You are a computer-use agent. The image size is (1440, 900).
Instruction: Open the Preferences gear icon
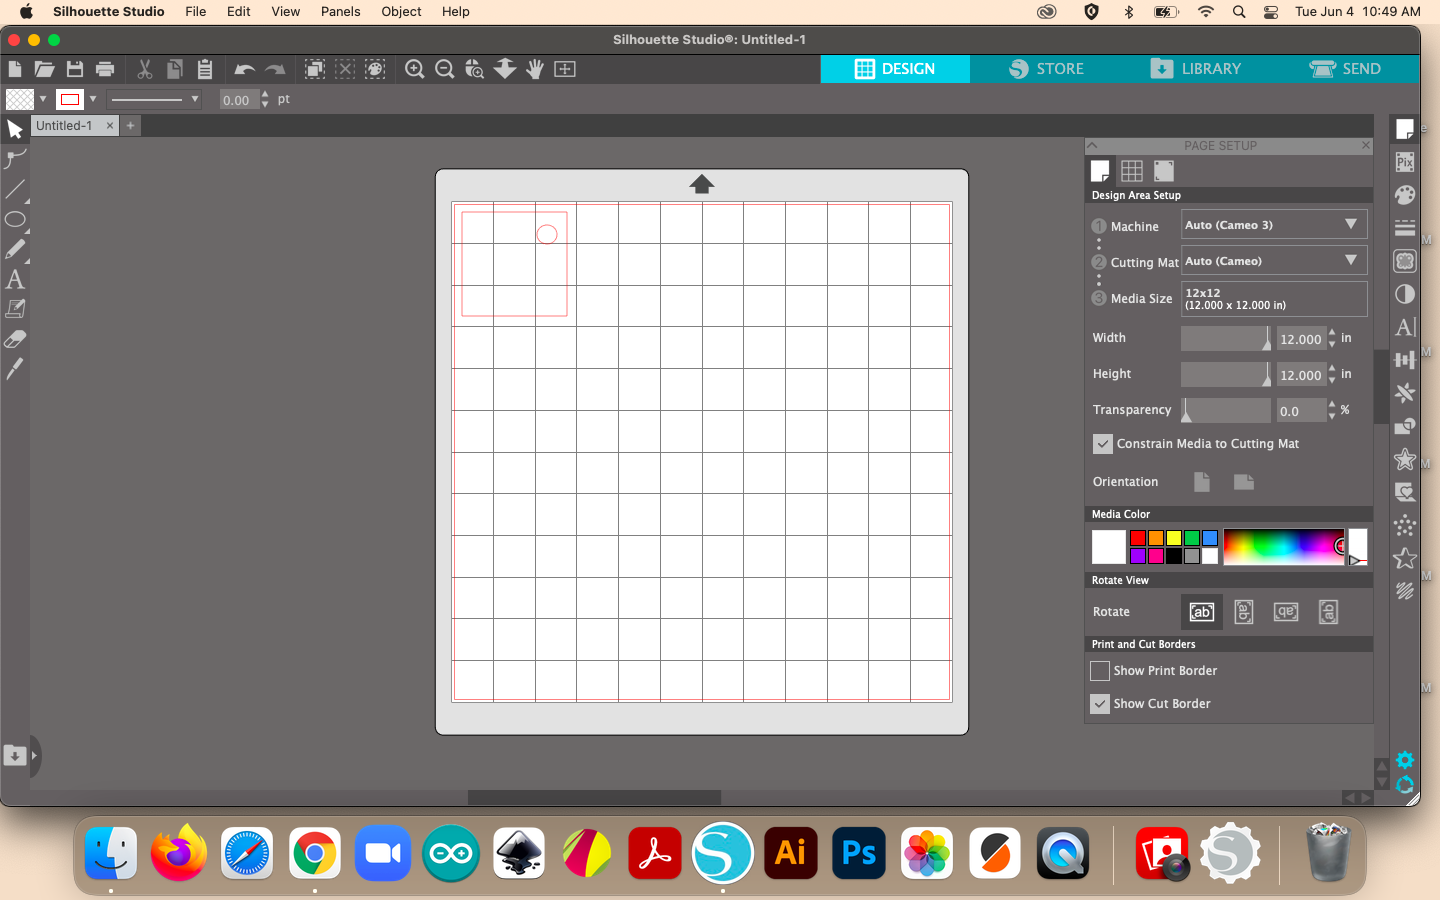click(1405, 760)
